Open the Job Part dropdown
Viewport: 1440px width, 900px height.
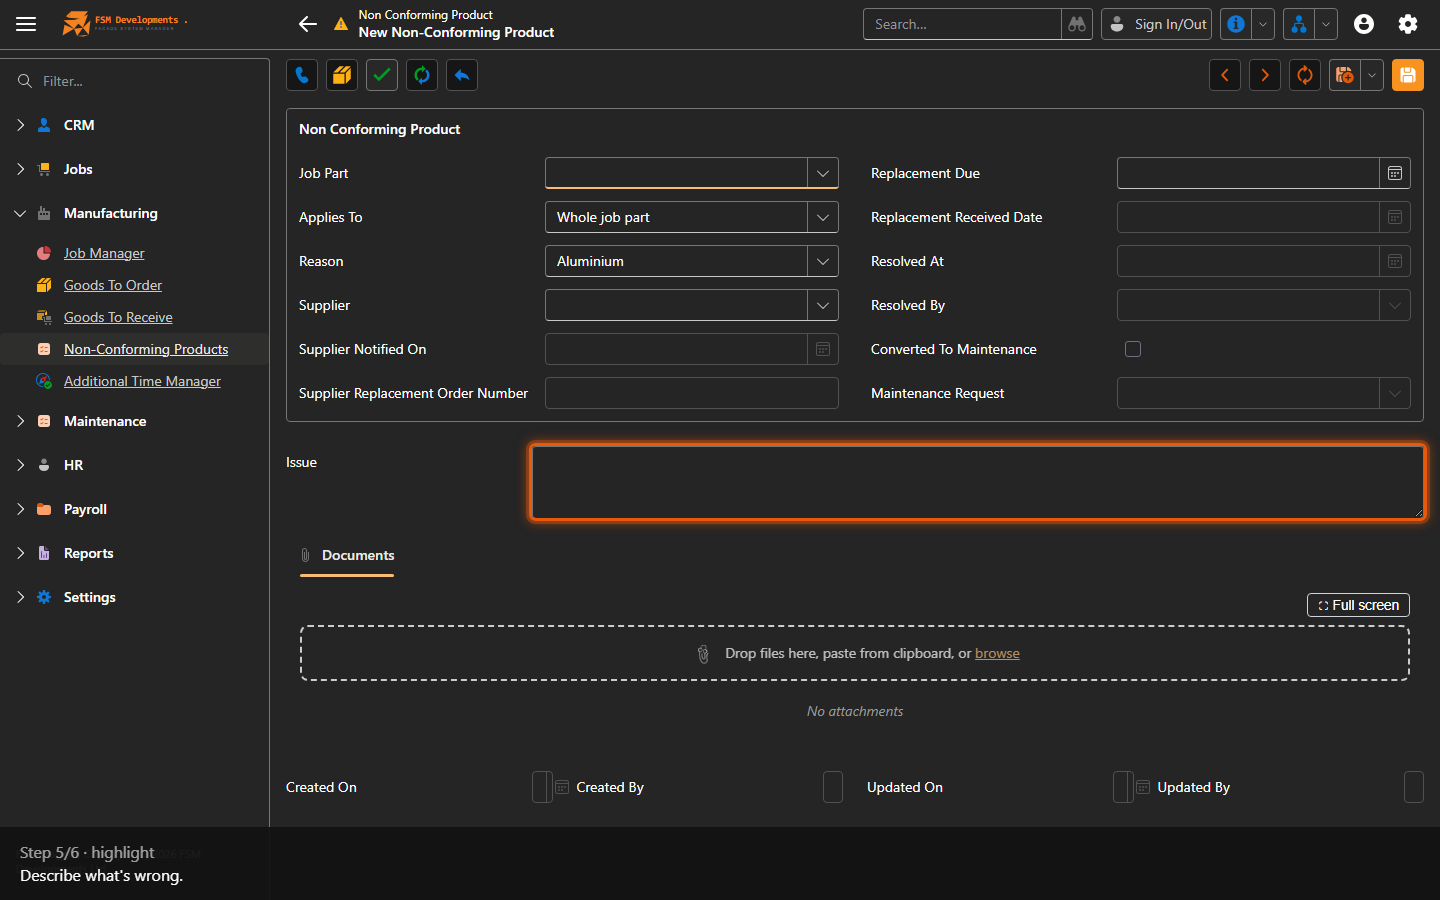[822, 173]
